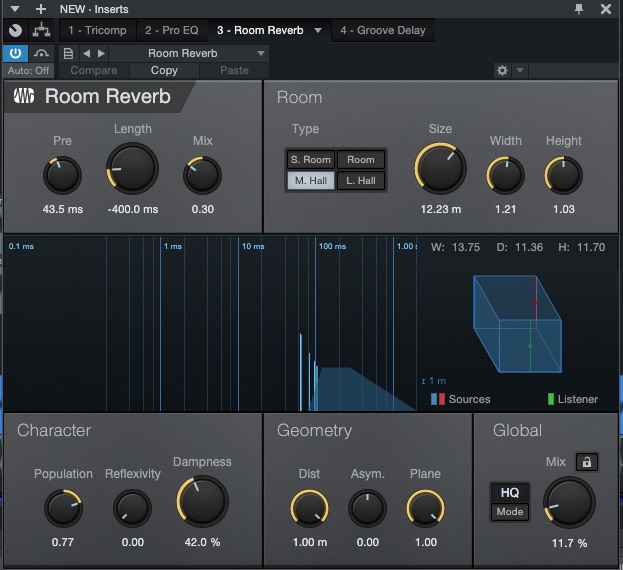Go to previous preset arrow
Screen dimensions: 623x570
(x=87, y=53)
